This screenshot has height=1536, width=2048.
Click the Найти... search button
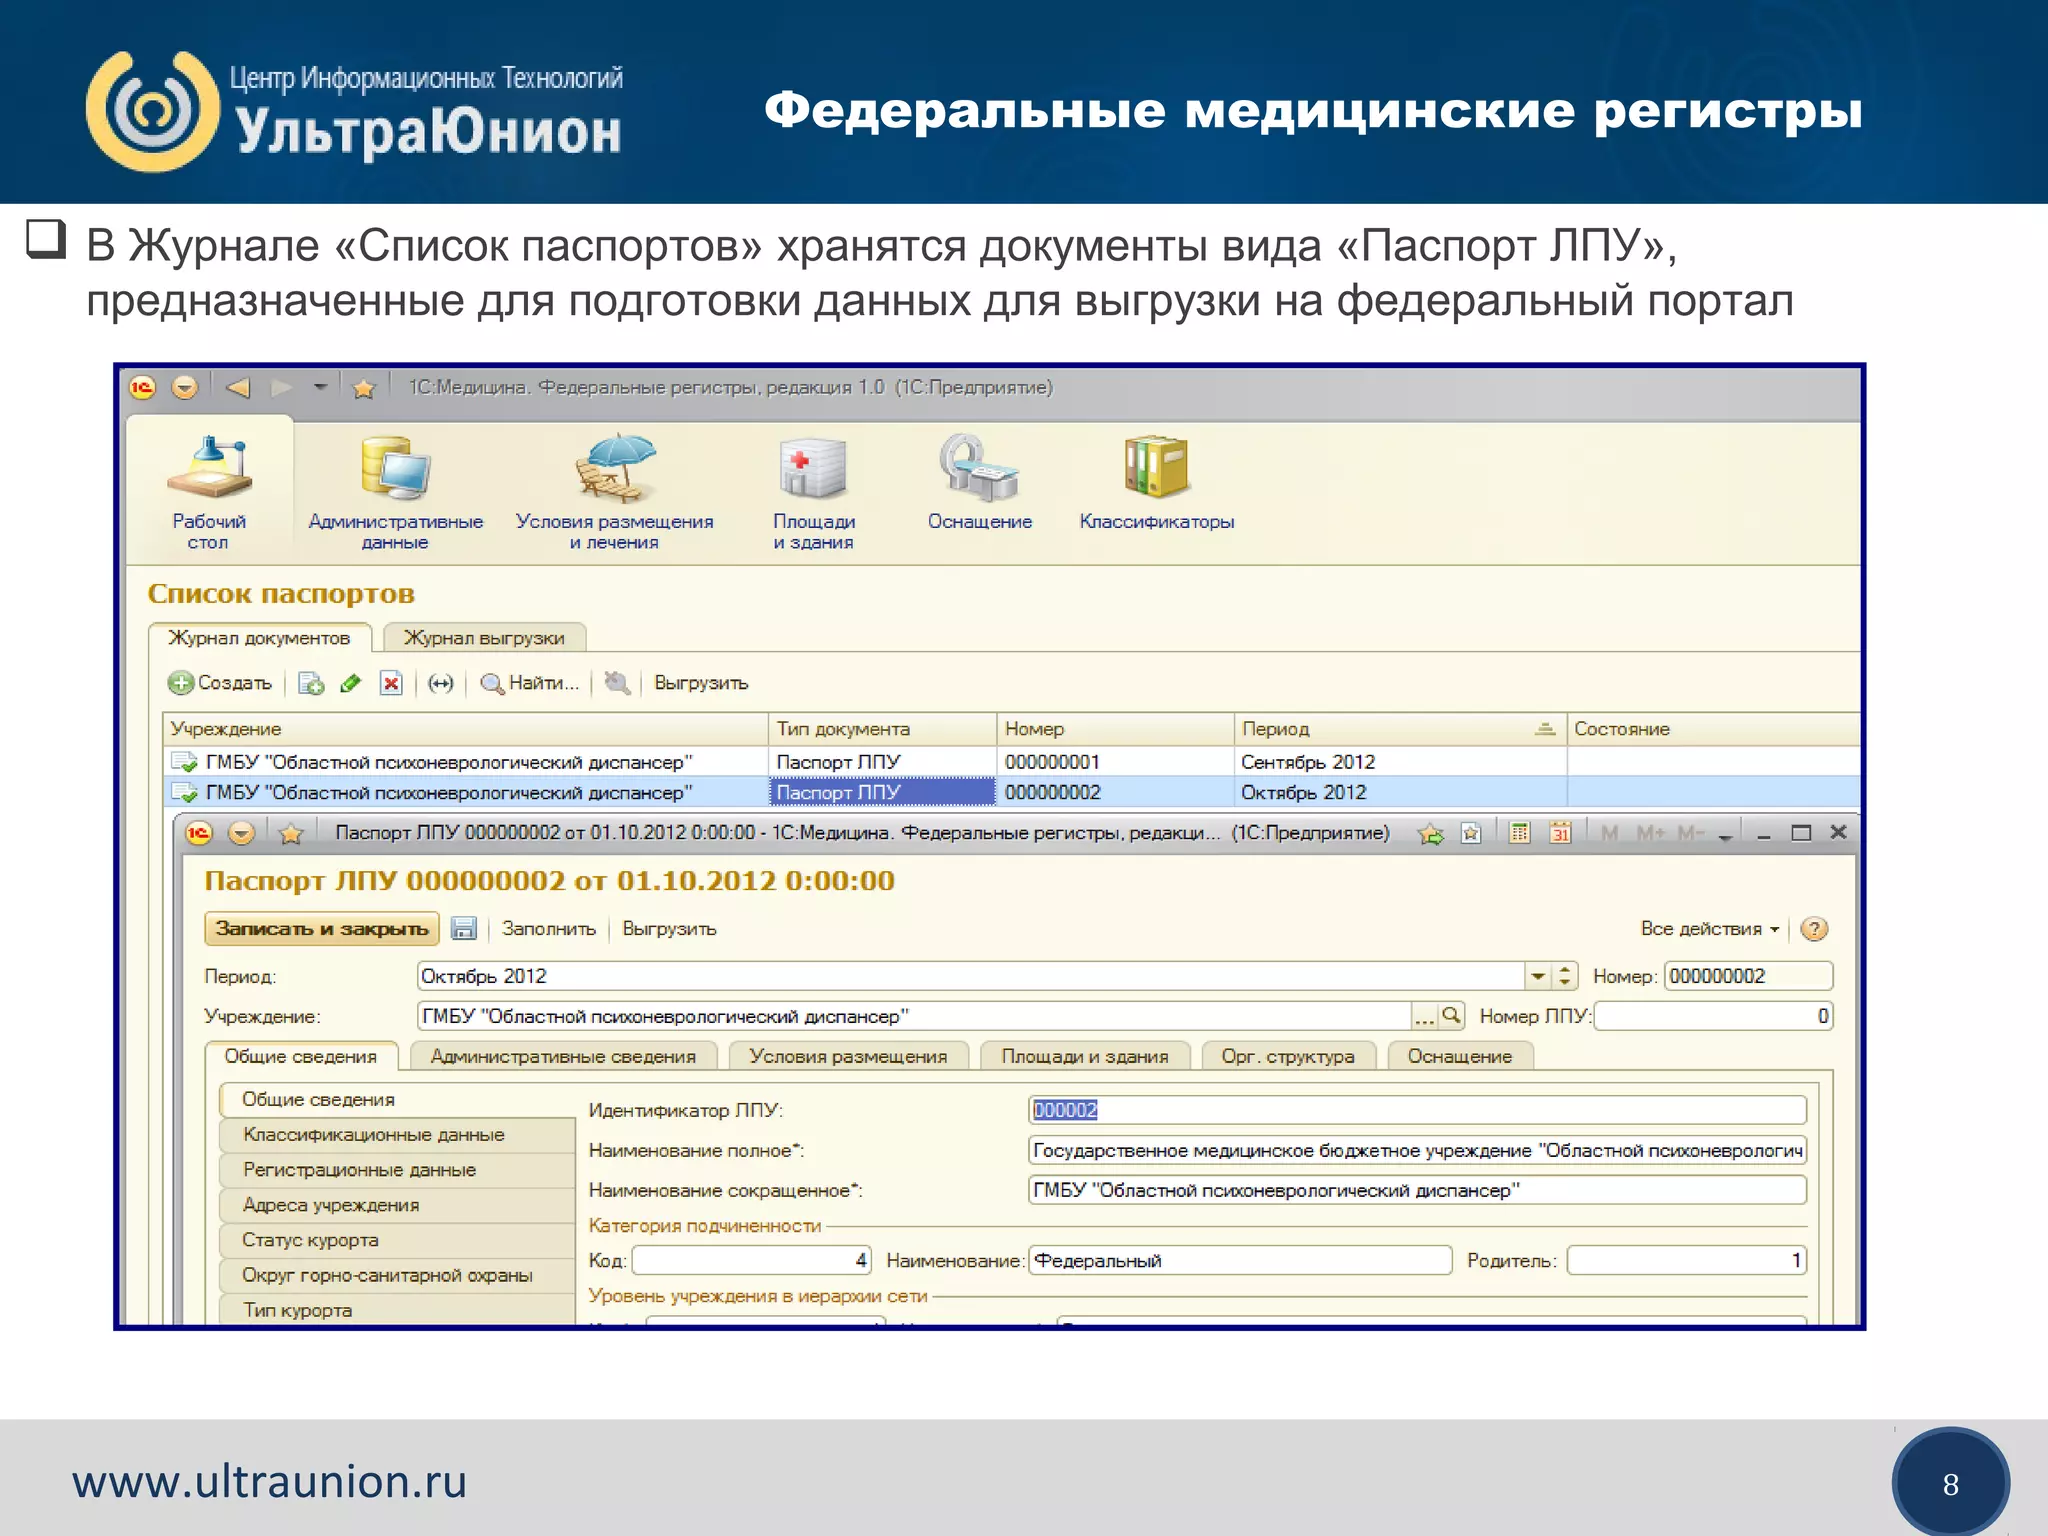(x=530, y=683)
